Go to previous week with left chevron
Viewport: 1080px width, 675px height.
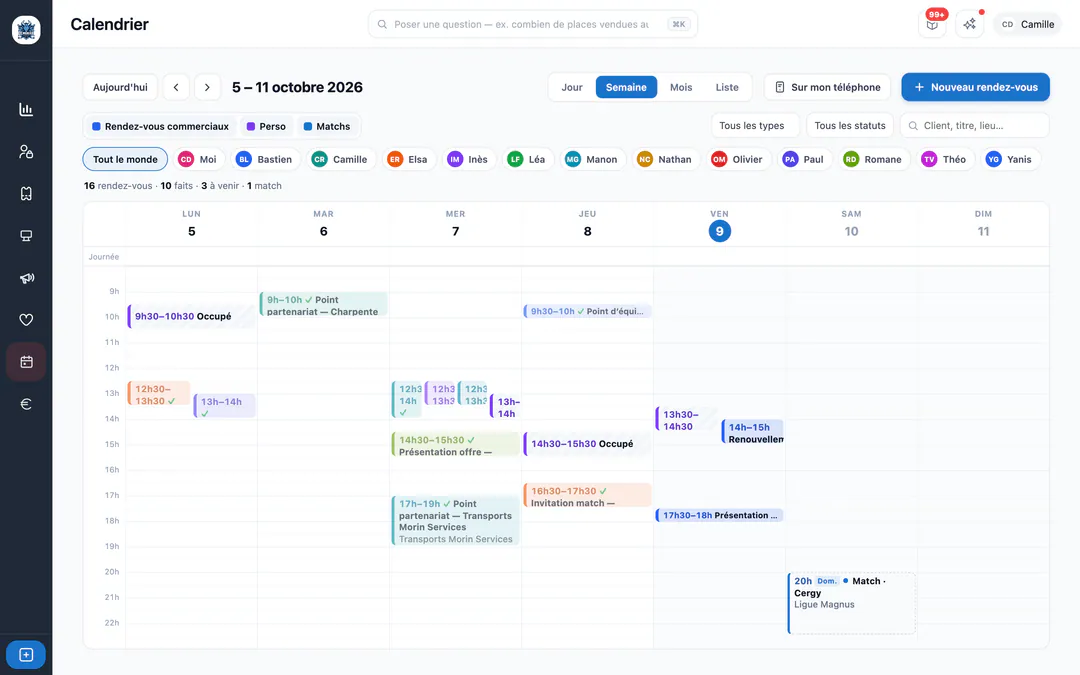click(176, 87)
